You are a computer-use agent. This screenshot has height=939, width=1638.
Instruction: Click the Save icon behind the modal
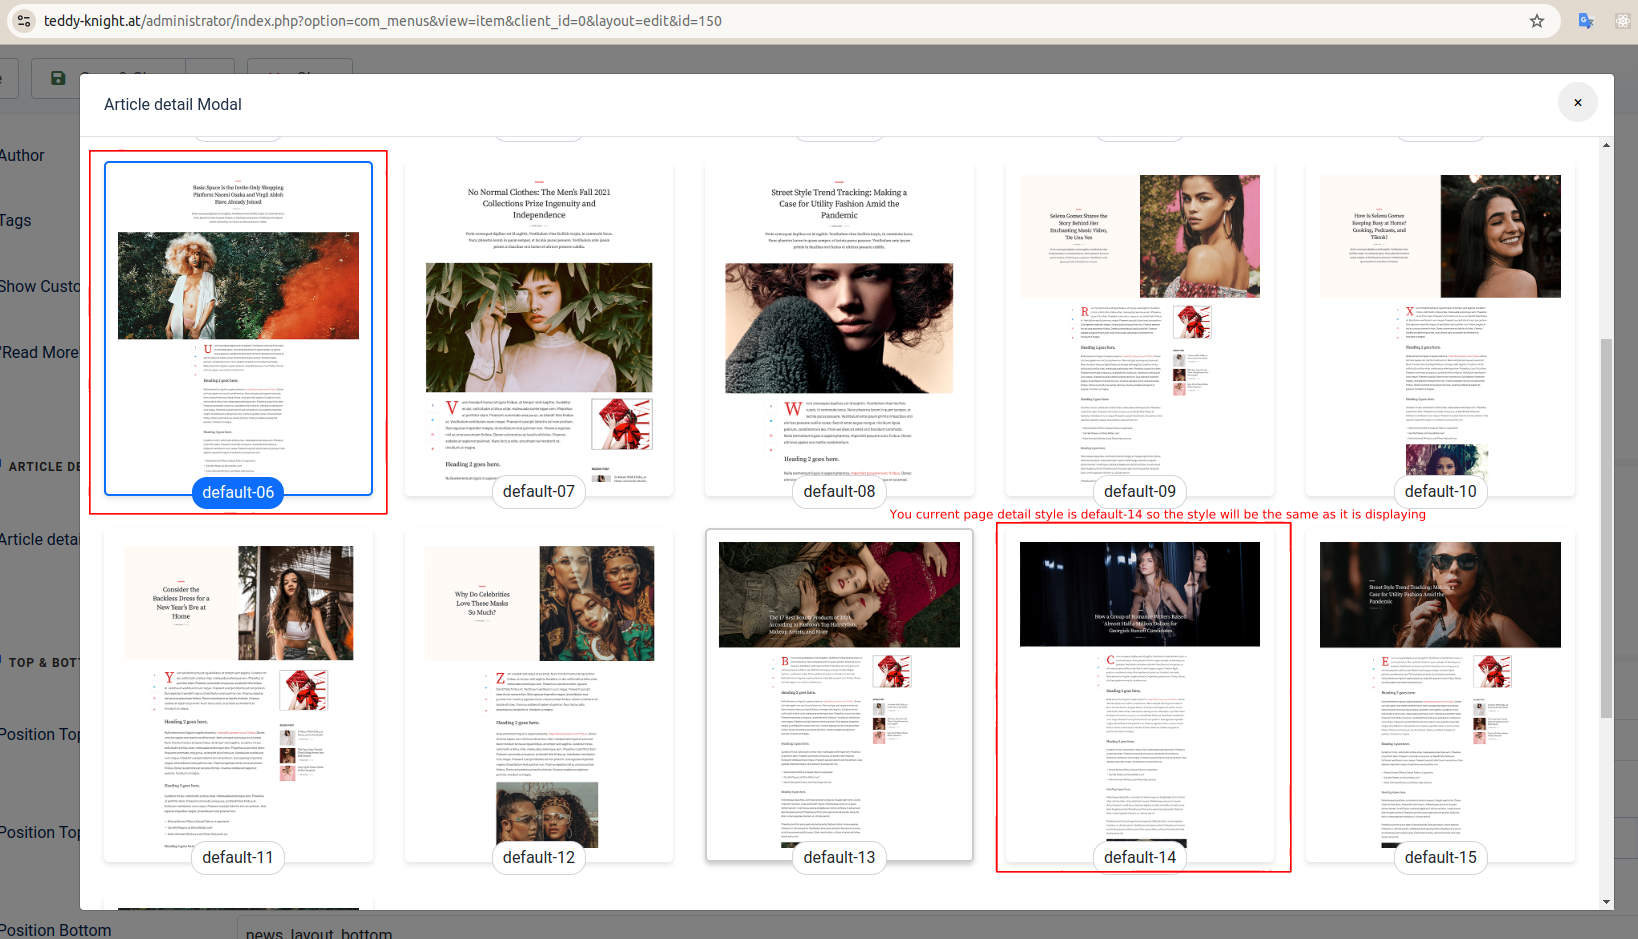[58, 78]
